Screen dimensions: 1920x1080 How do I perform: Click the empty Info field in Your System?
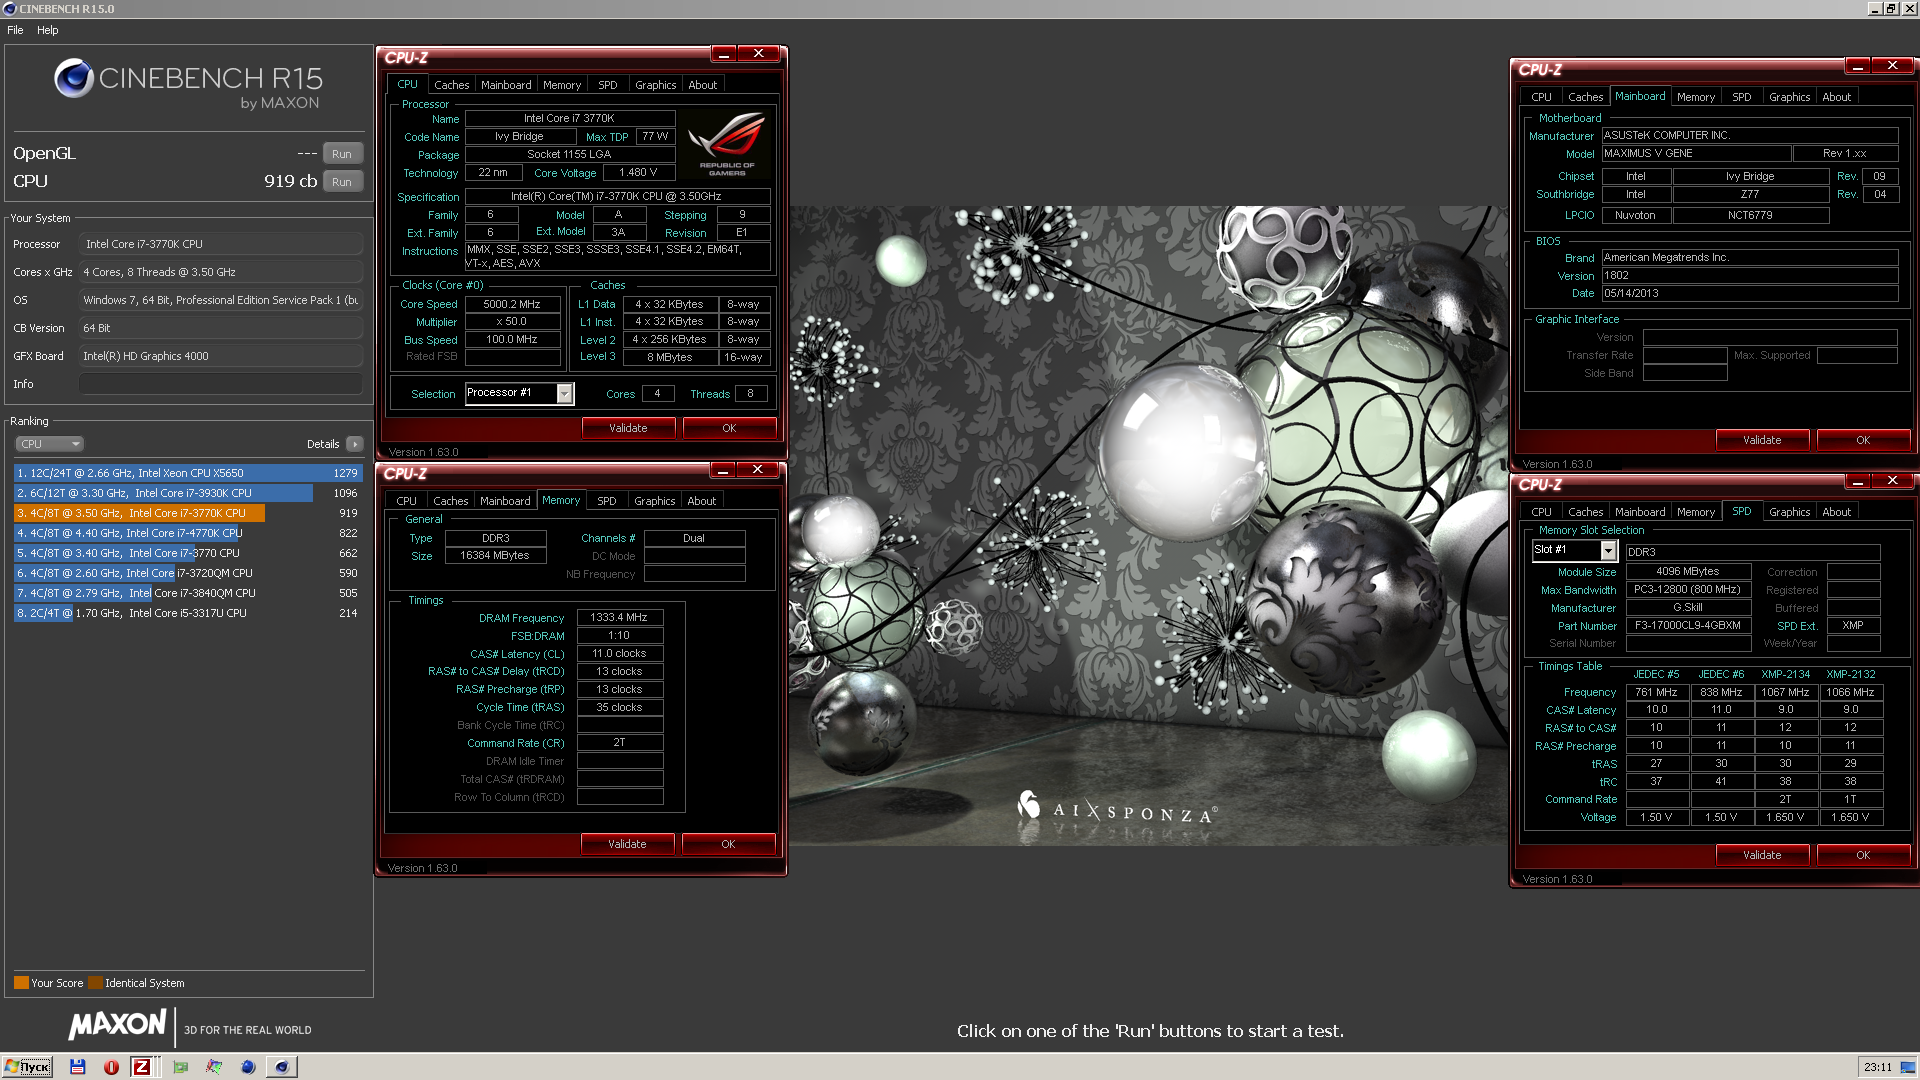(x=220, y=384)
